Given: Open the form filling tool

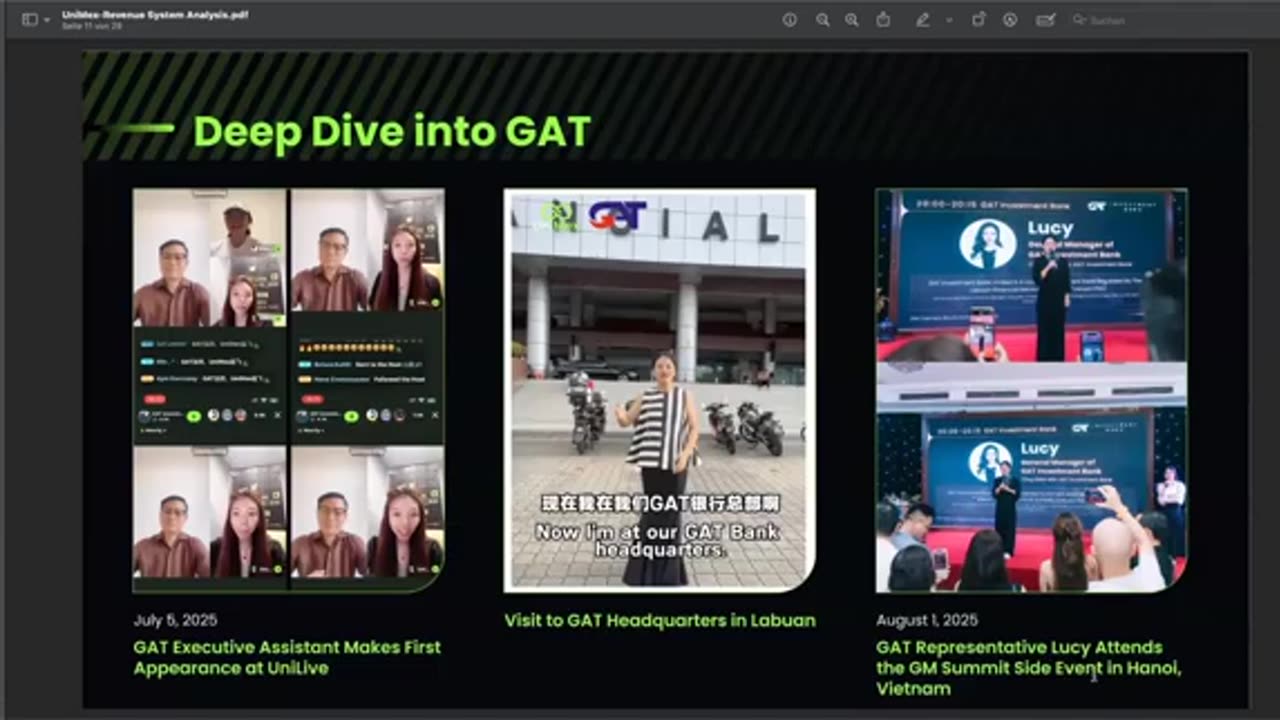Looking at the screenshot, I should [1046, 20].
